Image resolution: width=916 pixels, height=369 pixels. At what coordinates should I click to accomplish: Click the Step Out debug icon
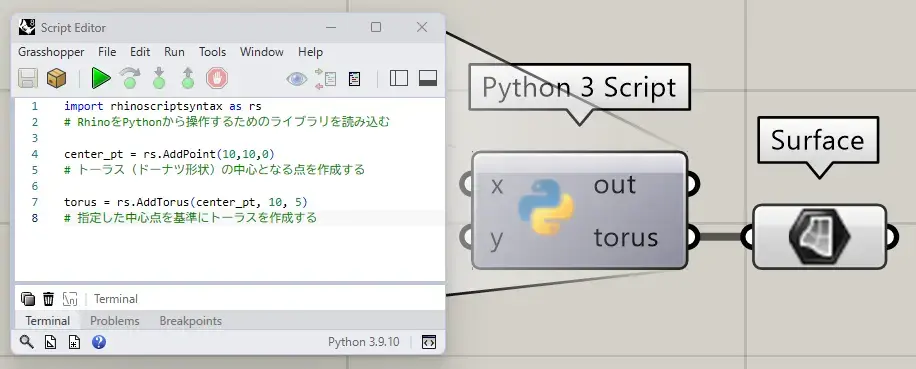click(x=188, y=78)
